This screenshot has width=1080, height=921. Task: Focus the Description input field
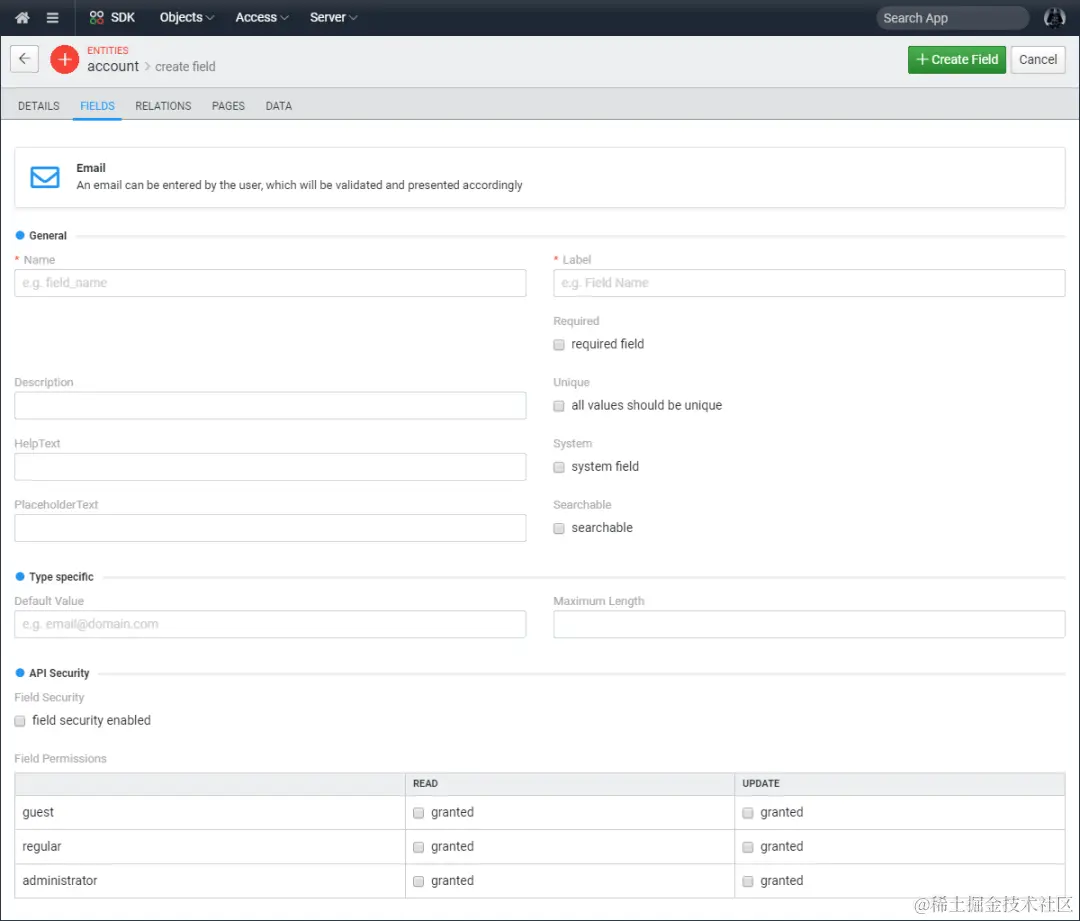point(270,406)
